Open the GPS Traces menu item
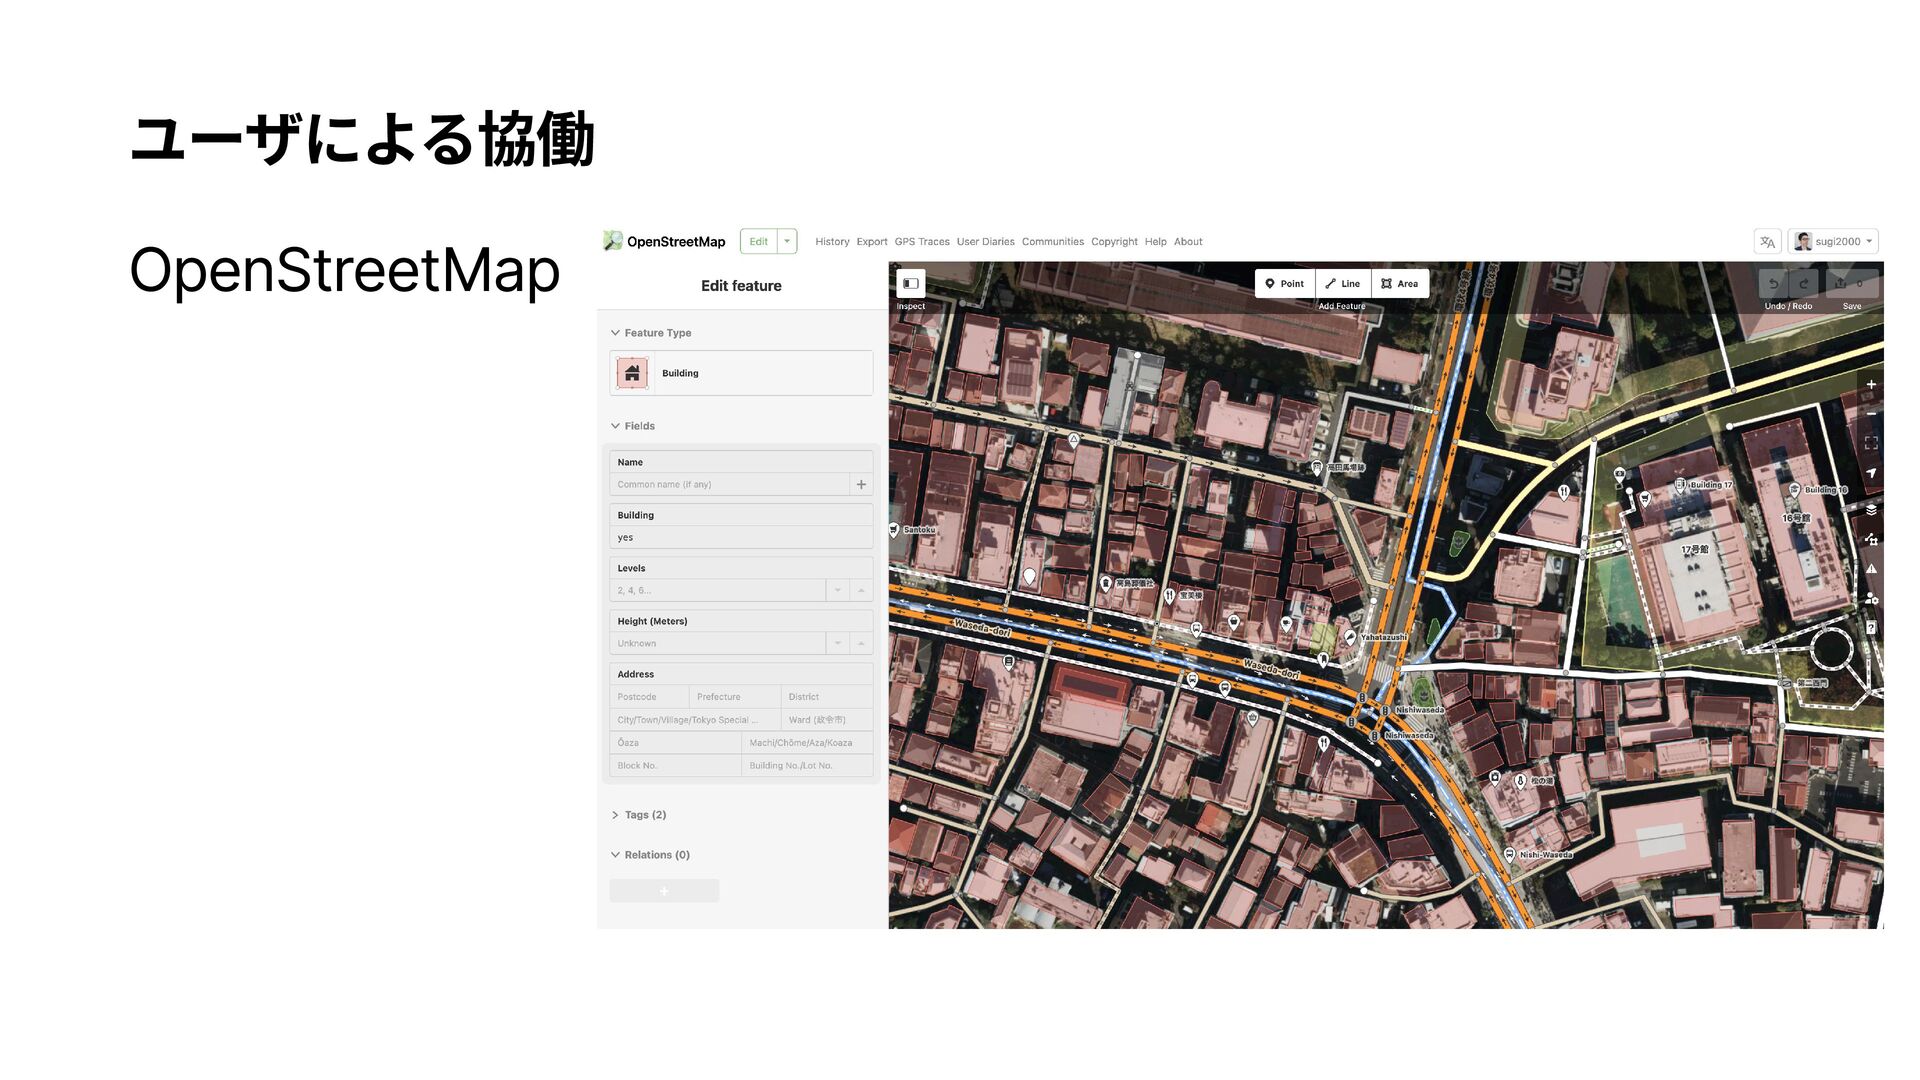The width and height of the screenshot is (1920, 1080). coord(921,242)
